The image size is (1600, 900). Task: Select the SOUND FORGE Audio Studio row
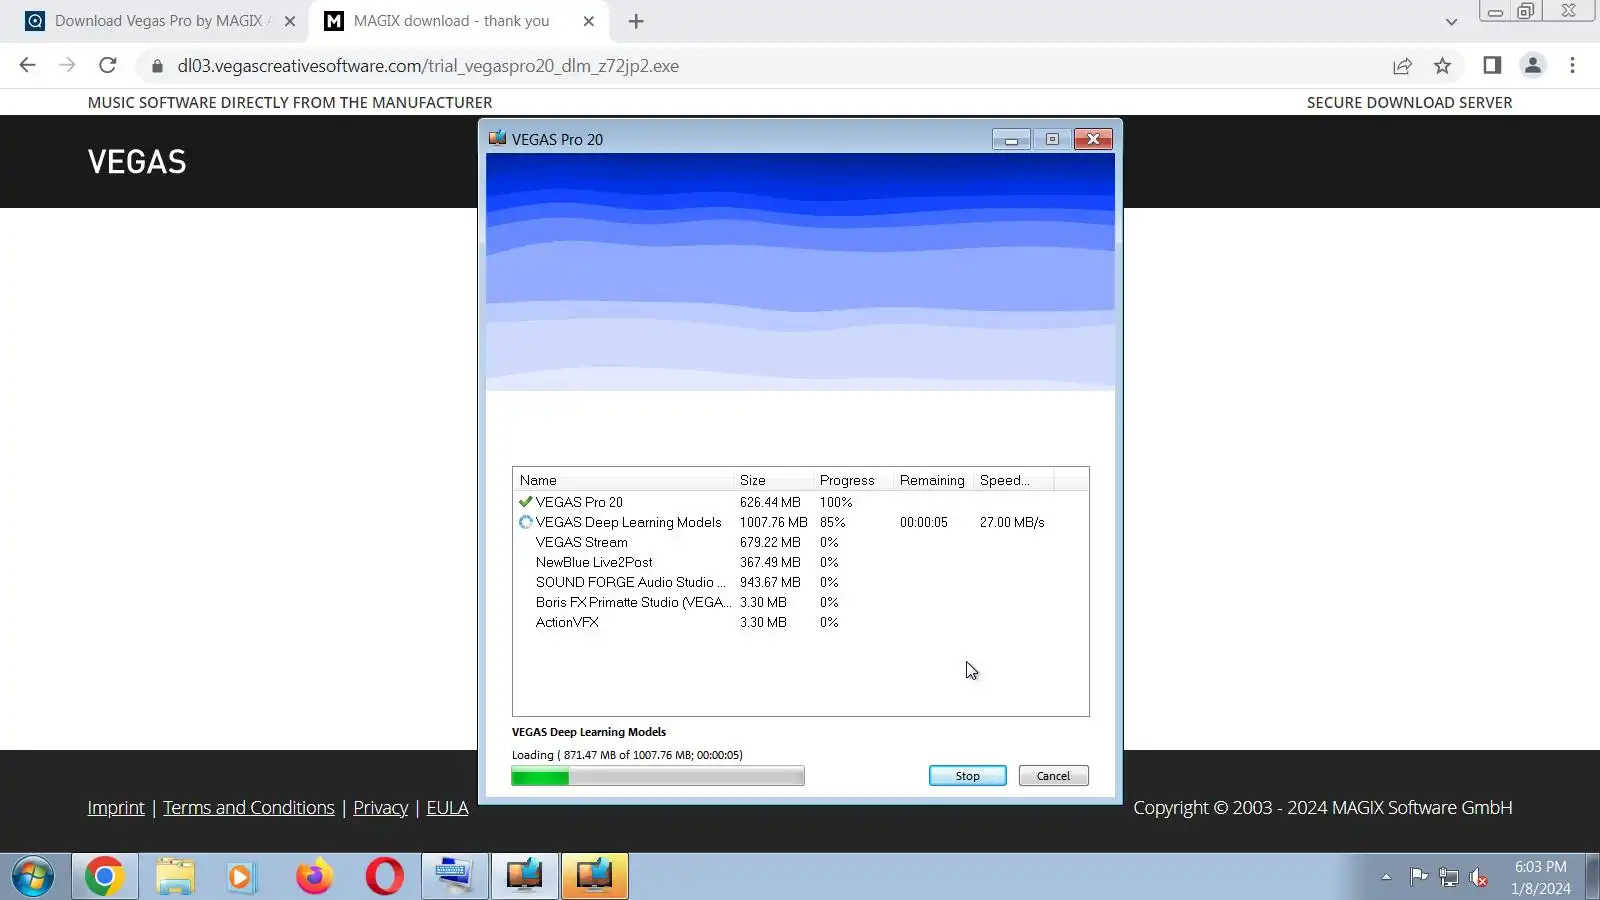[800, 582]
